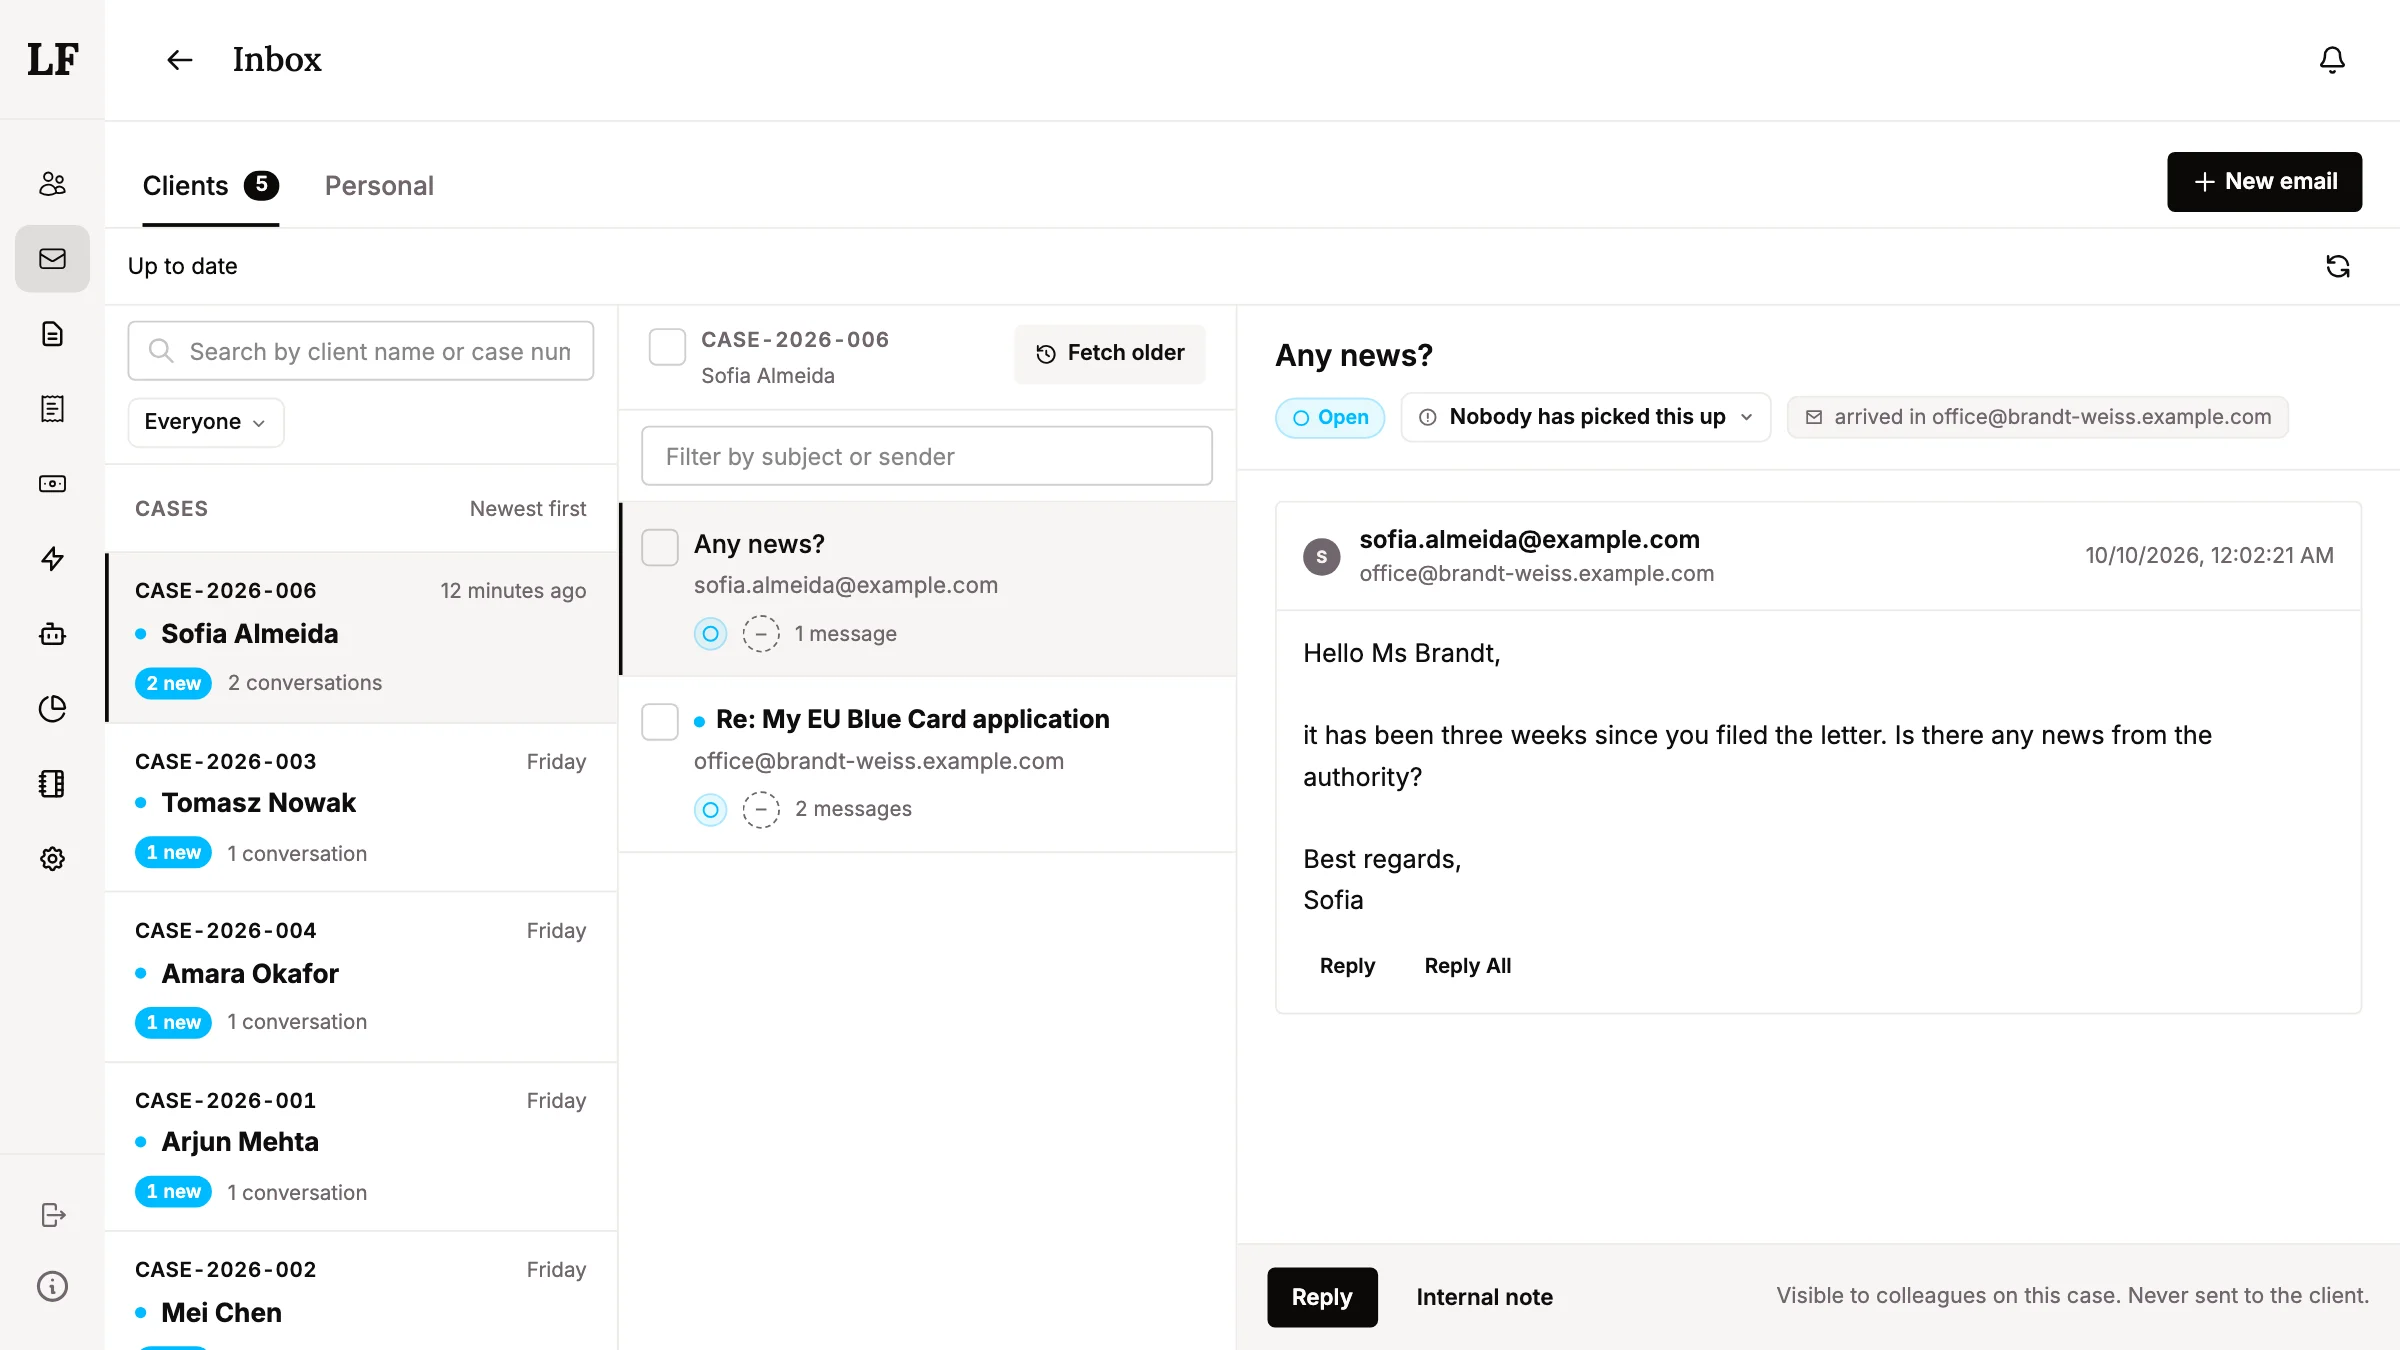Image resolution: width=2400 pixels, height=1350 pixels.
Task: Click the 12 minutes ago timestamp
Action: [513, 591]
